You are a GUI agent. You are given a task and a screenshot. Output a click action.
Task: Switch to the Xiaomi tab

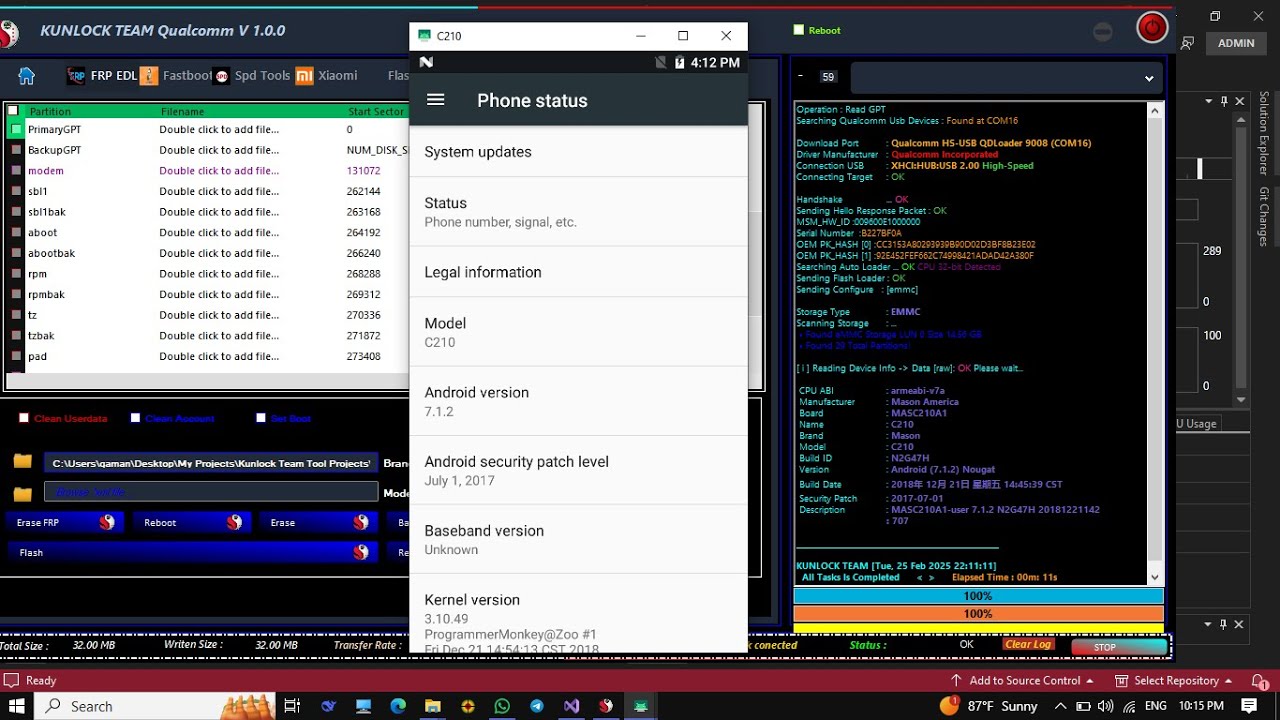pyautogui.click(x=338, y=76)
